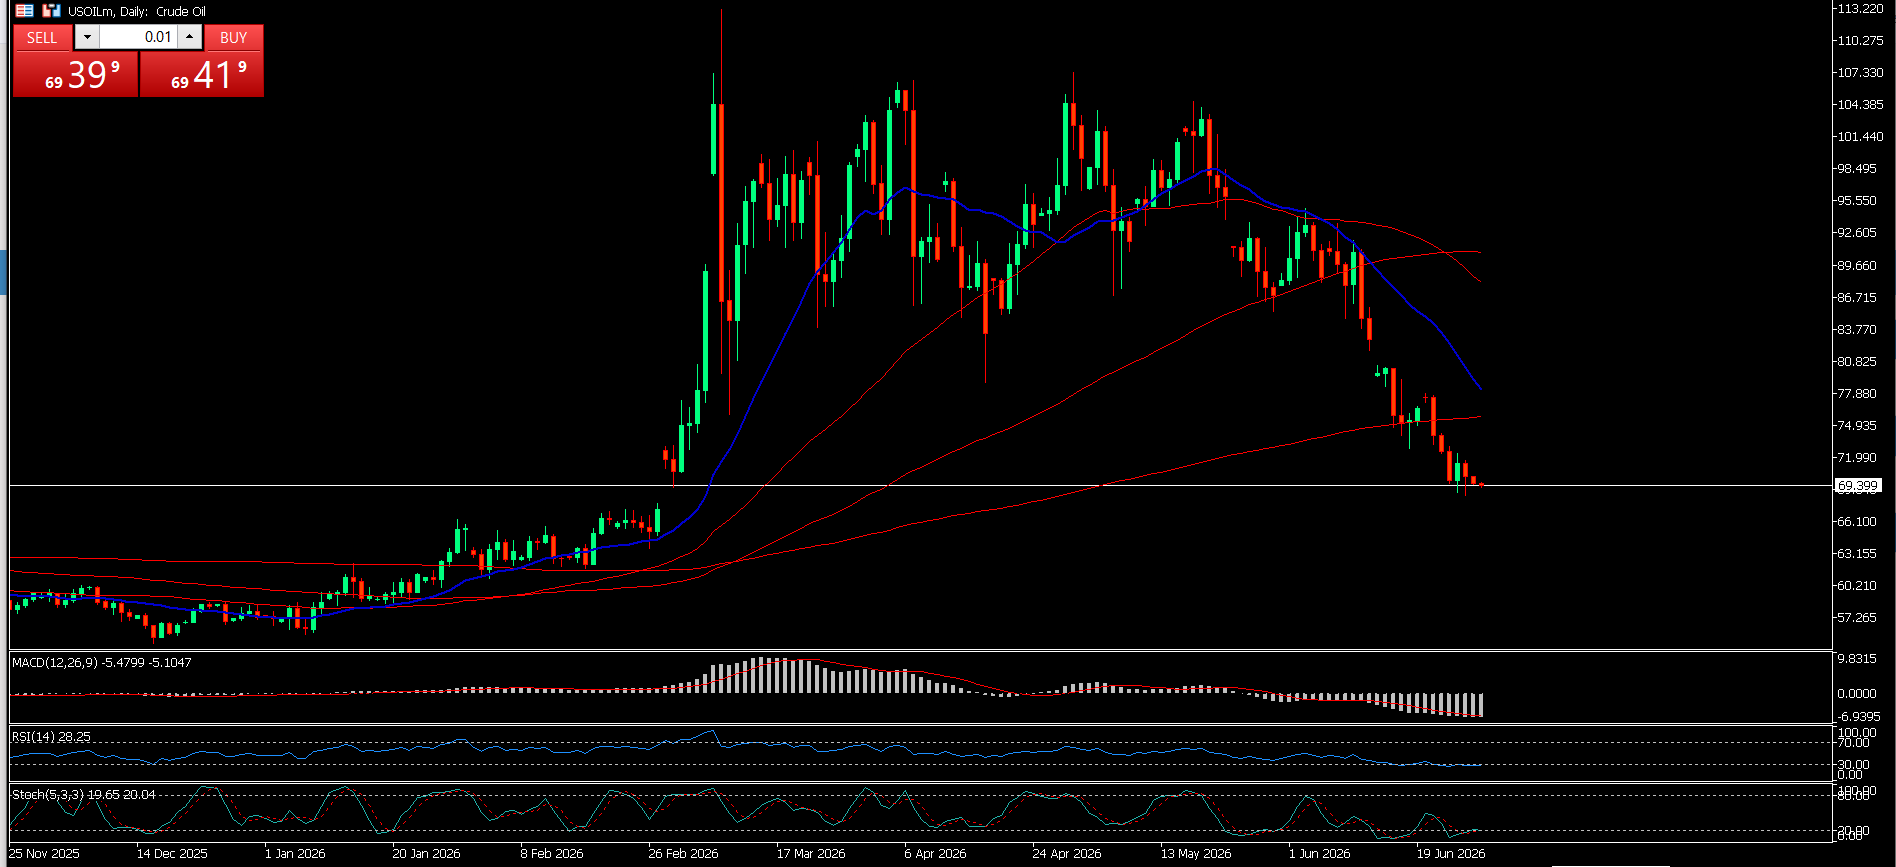
Task: Click the 57.265 price axis label
Action: [1857, 617]
